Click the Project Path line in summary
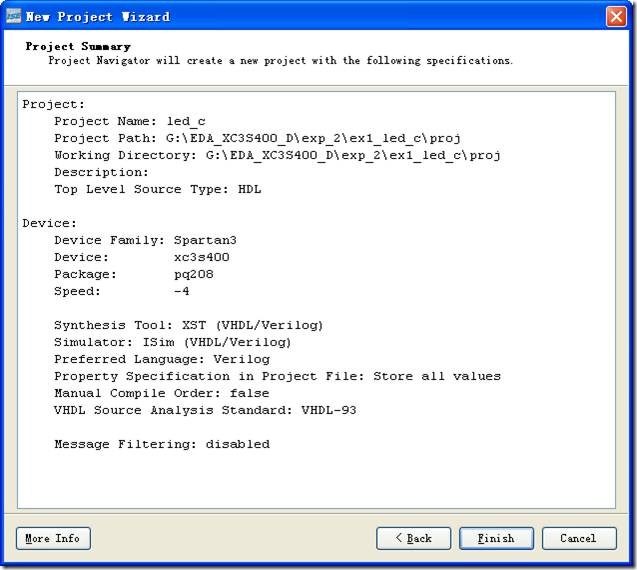Viewport: 637px width, 570px height. pos(257,138)
